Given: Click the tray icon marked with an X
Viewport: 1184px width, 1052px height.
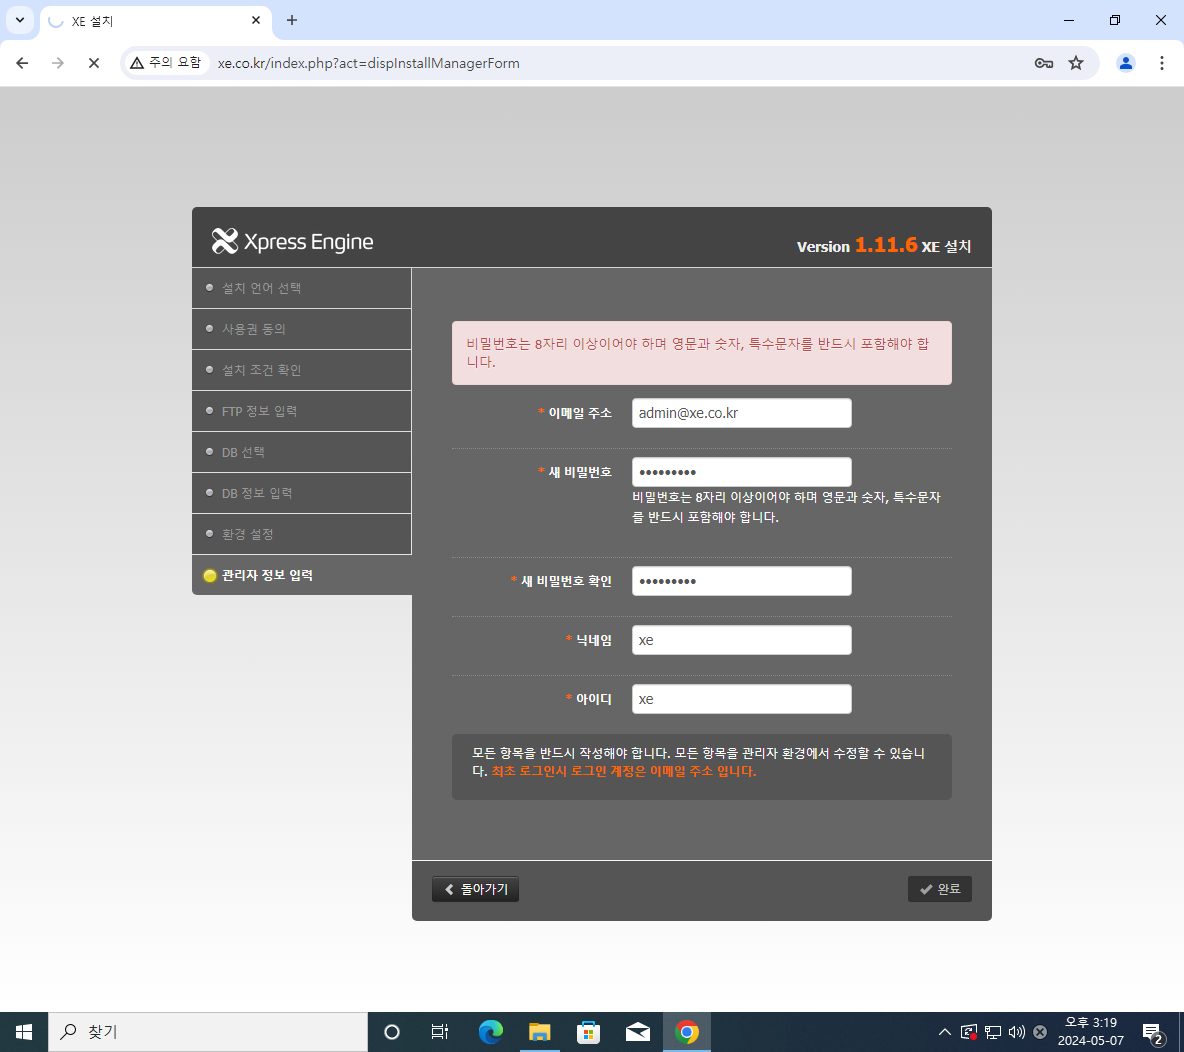Looking at the screenshot, I should 1040,1032.
